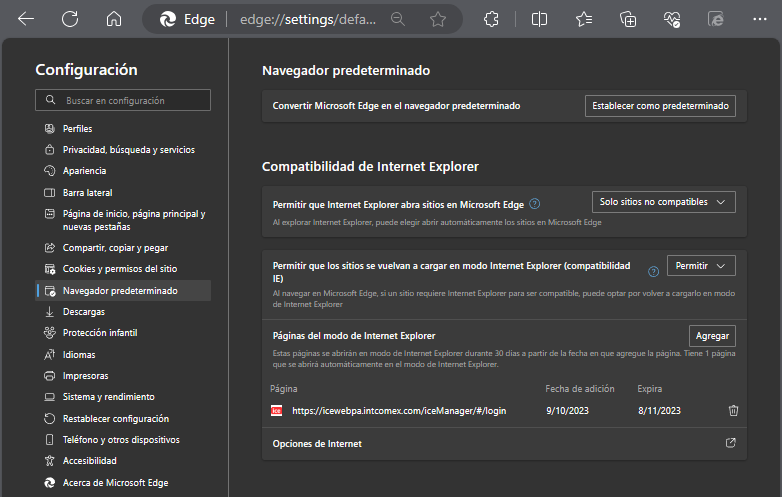Open the Extensions puzzle icon
Viewport: 782px width, 497px height.
[491, 19]
